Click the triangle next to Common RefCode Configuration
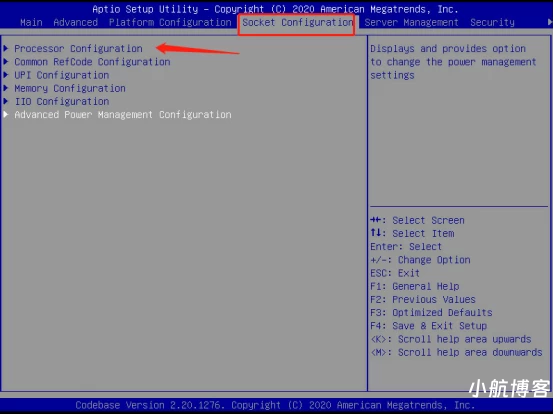 coord(6,61)
